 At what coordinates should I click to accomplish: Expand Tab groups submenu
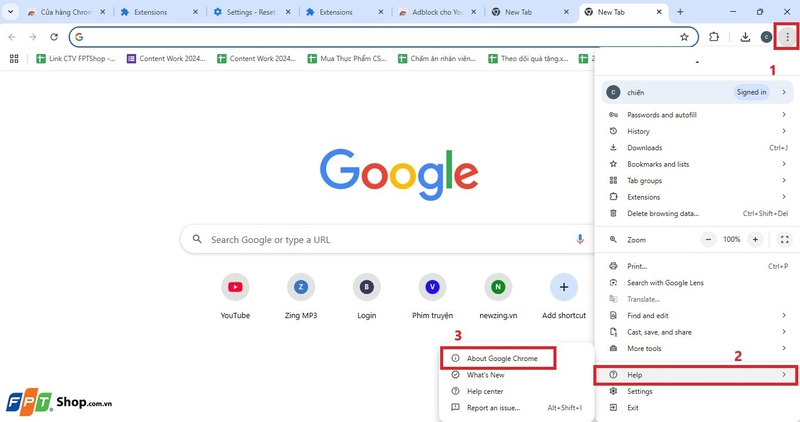click(x=697, y=180)
